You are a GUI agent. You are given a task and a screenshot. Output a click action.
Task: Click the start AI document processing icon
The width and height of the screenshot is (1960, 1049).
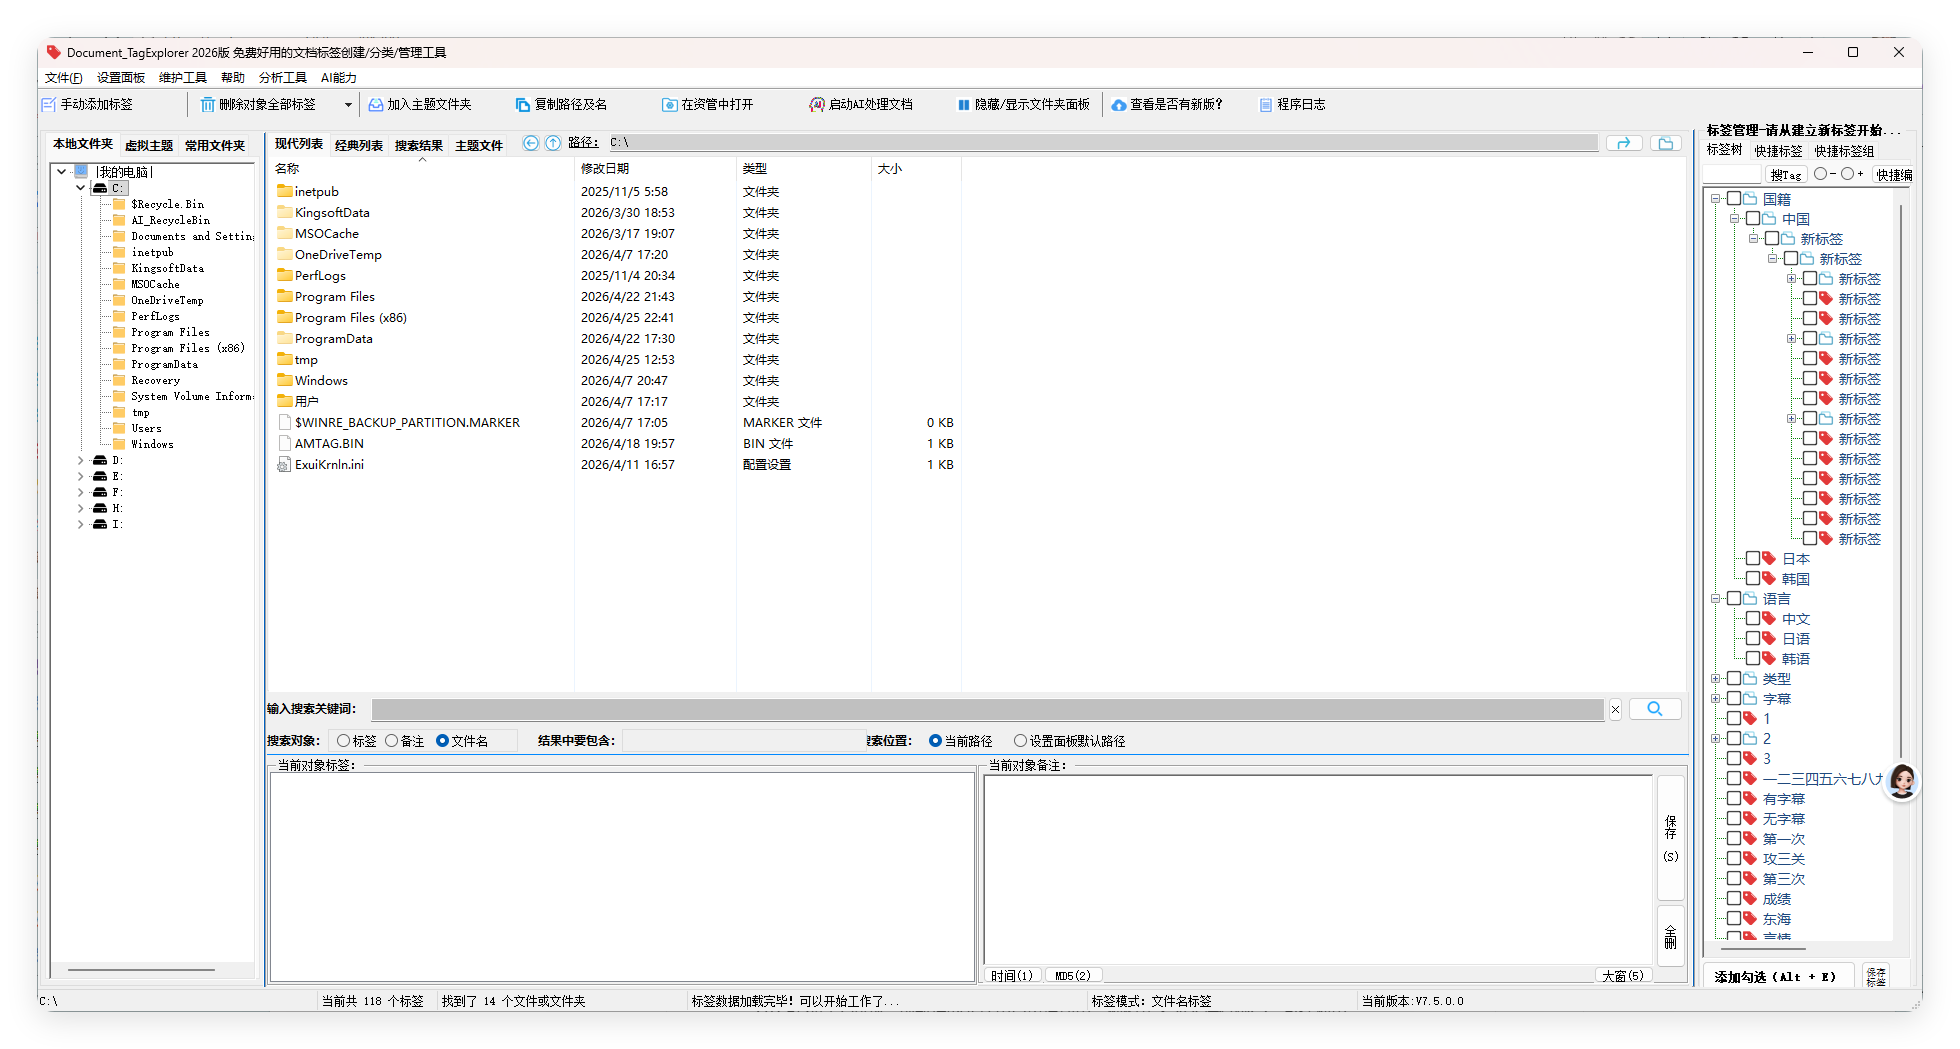(x=817, y=105)
